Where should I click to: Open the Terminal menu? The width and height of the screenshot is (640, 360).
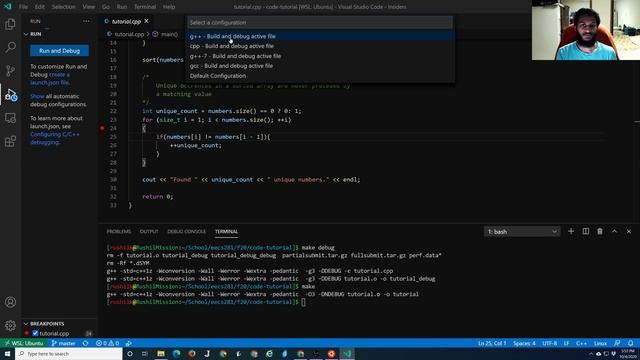coord(145,7)
